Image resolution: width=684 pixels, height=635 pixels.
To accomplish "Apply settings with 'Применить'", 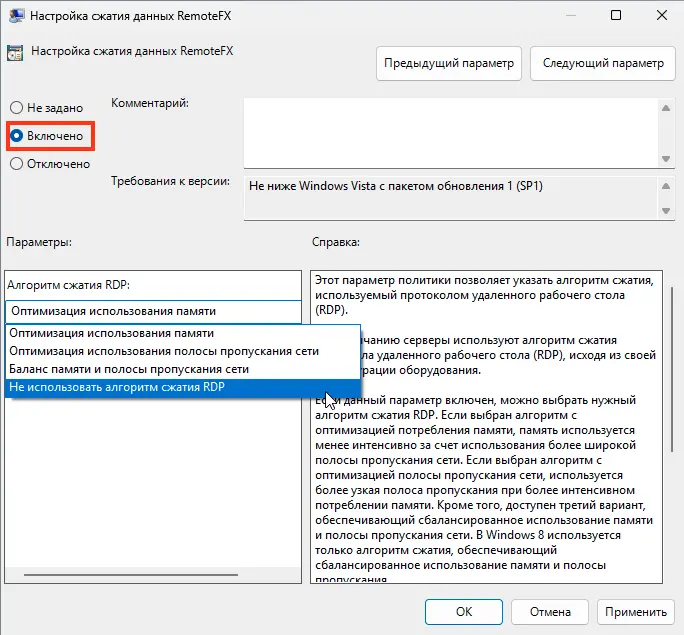I will tap(636, 611).
